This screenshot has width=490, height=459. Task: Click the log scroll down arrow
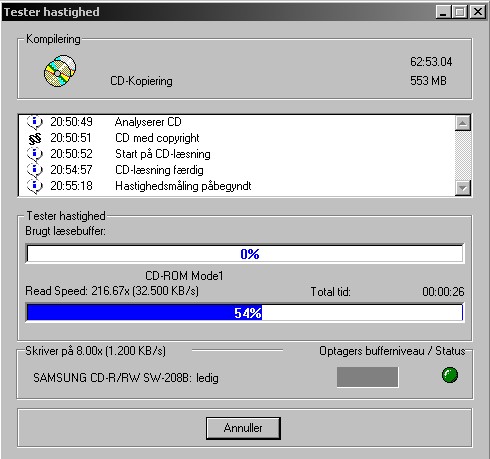(463, 188)
